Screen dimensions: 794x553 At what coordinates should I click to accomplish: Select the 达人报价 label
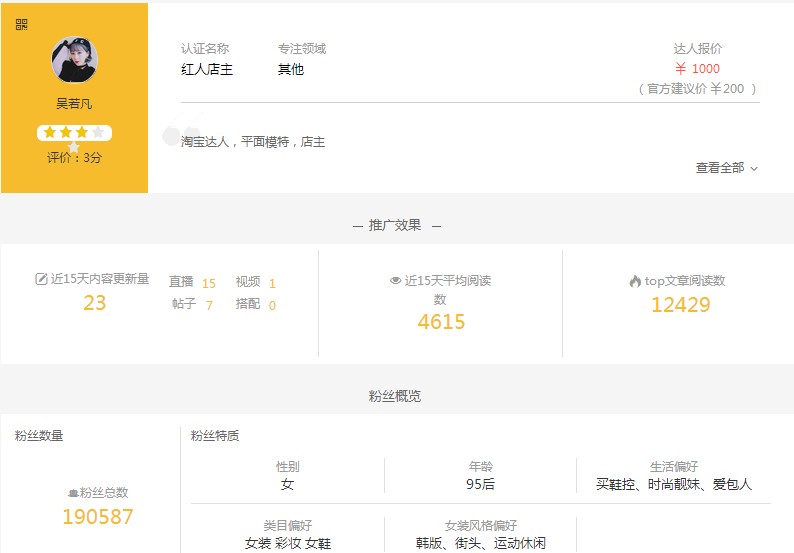(x=697, y=49)
